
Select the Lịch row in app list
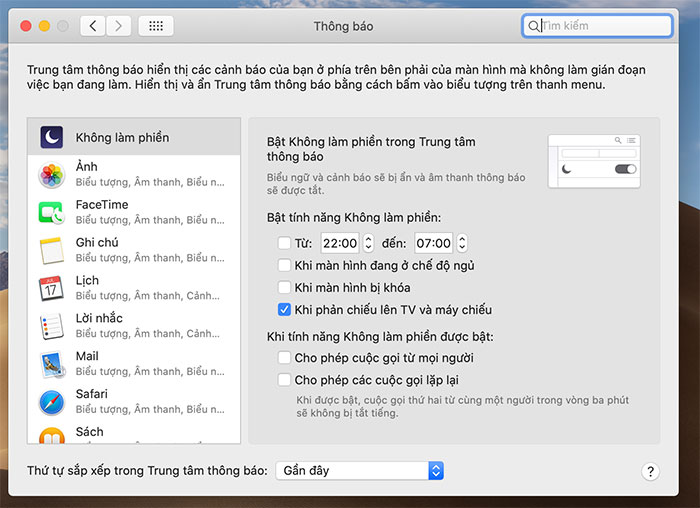134,288
